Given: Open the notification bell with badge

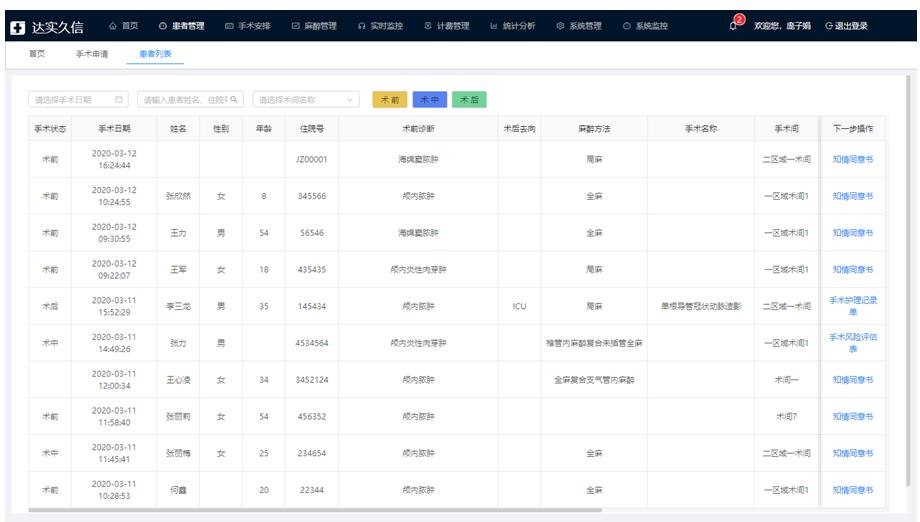Looking at the screenshot, I should (x=734, y=25).
